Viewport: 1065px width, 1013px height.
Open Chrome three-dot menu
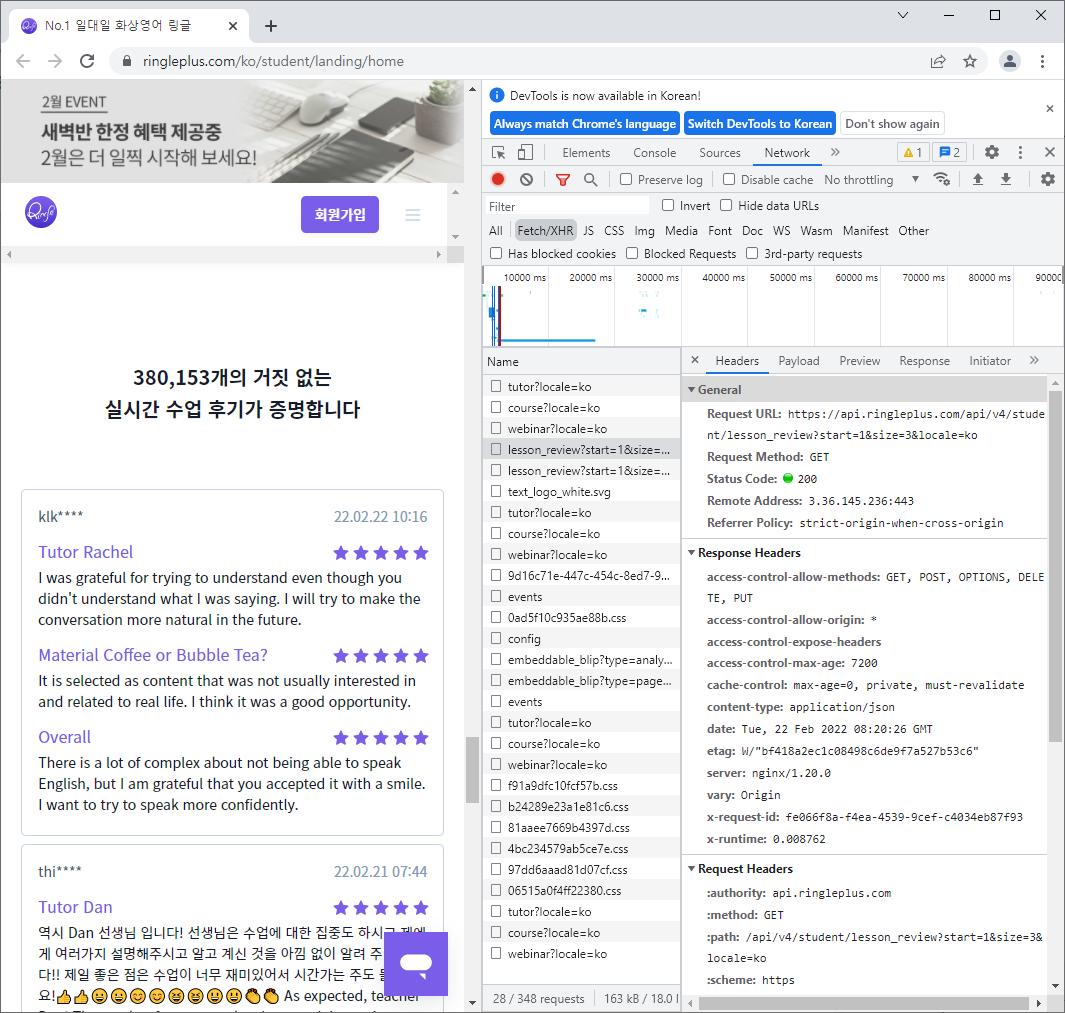click(x=1043, y=61)
